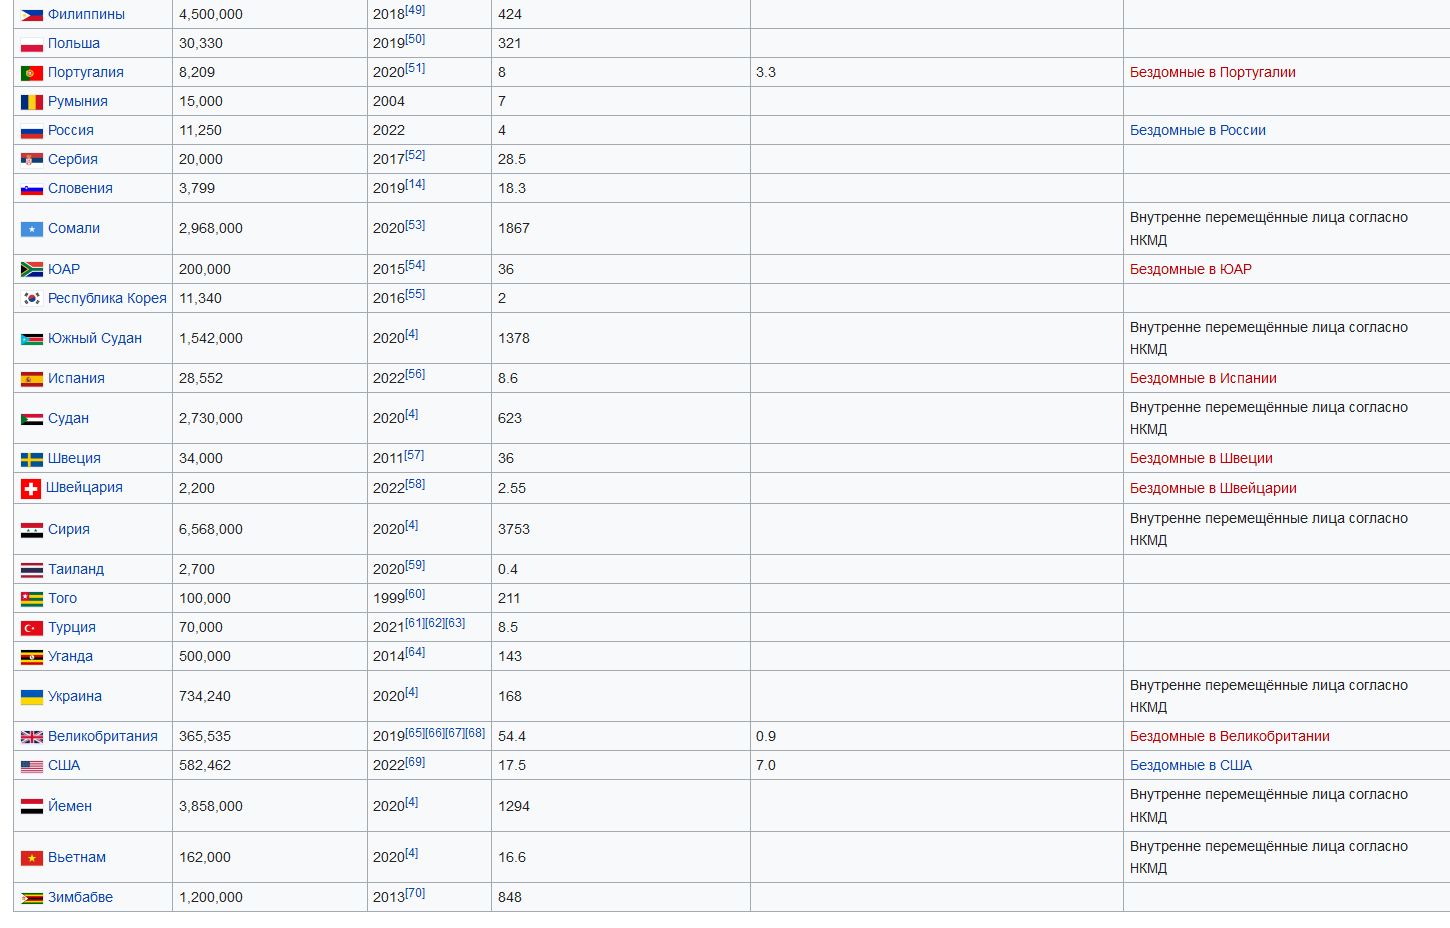Click the Romania flag icon
1450x928 pixels.
[x=32, y=102]
